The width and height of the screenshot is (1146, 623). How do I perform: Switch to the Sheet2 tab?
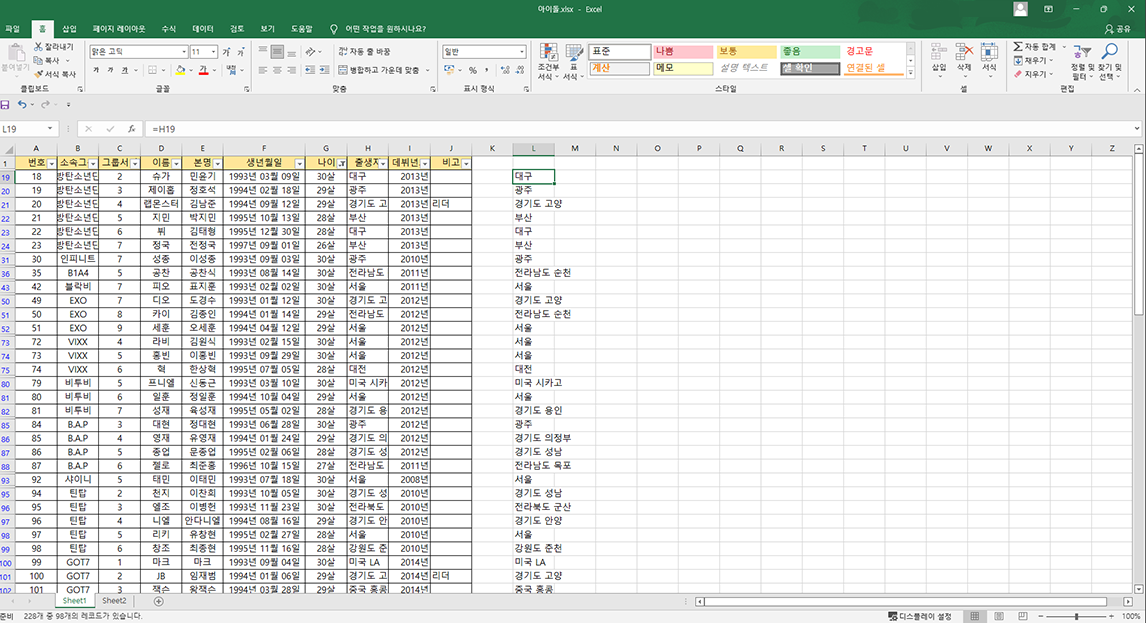click(x=114, y=601)
